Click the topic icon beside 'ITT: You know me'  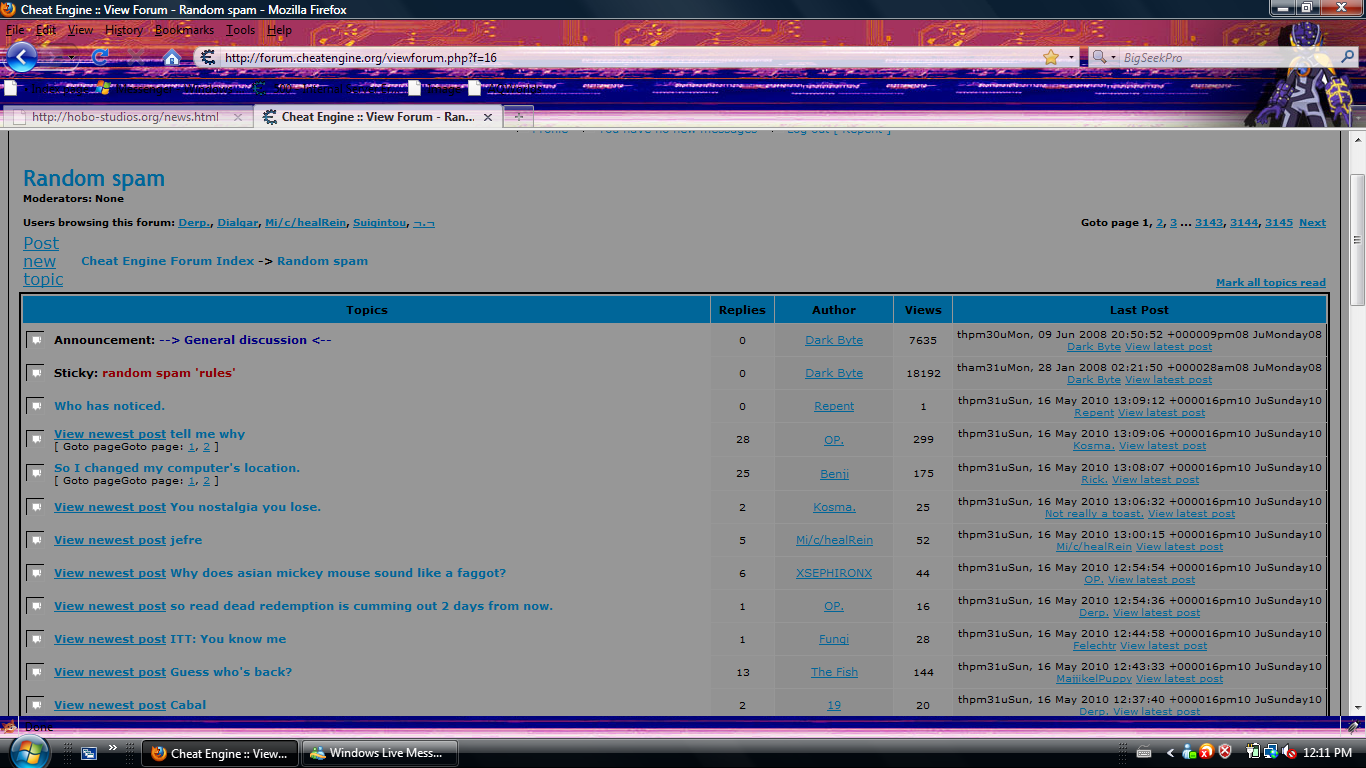pyautogui.click(x=35, y=639)
